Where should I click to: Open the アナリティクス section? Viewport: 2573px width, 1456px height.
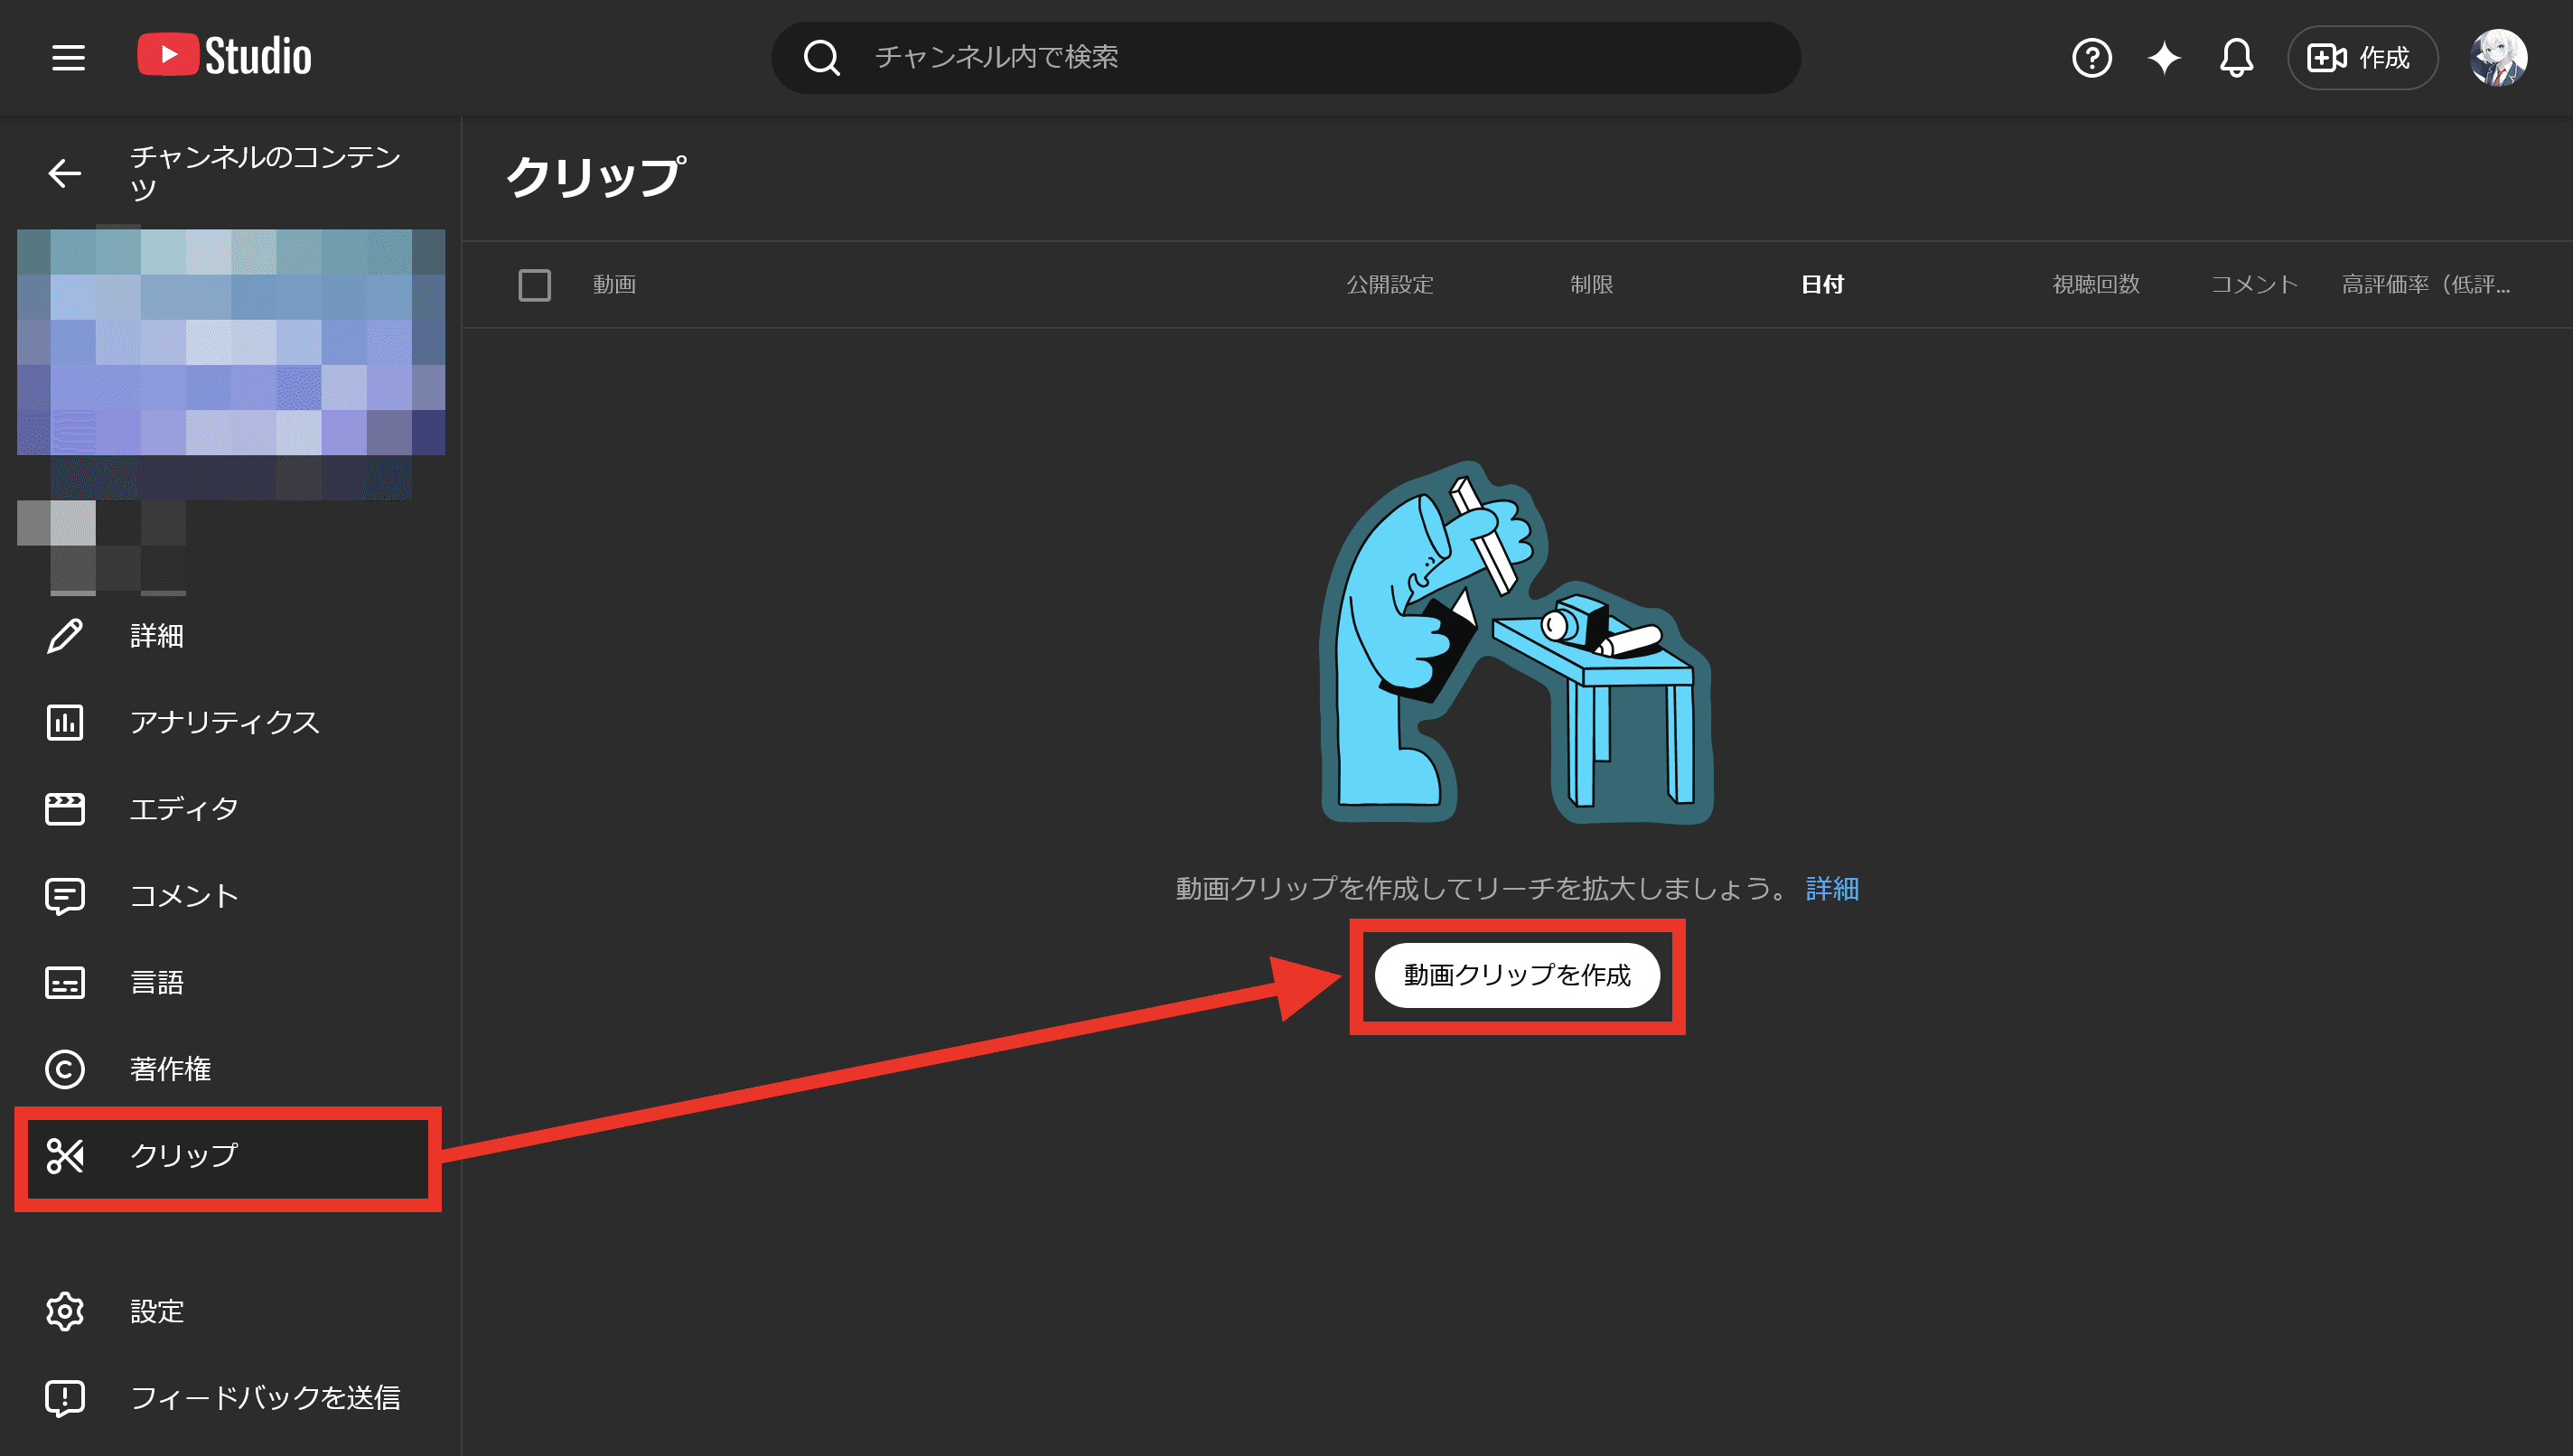pyautogui.click(x=230, y=722)
